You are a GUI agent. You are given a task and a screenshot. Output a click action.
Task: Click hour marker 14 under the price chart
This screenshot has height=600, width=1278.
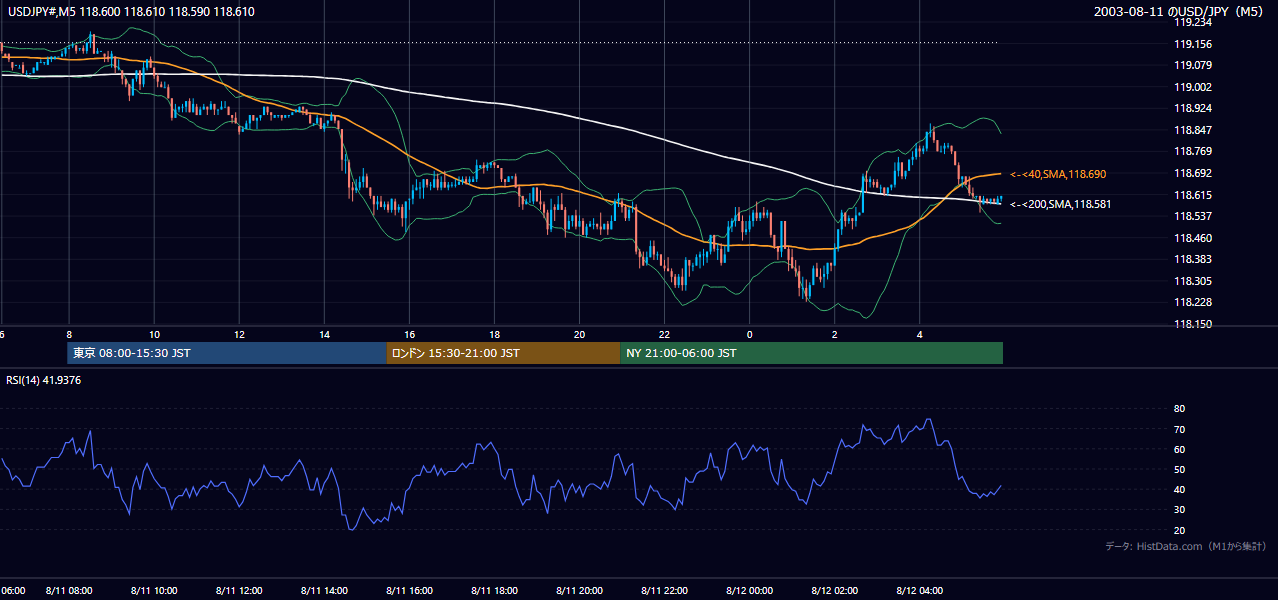[x=324, y=334]
